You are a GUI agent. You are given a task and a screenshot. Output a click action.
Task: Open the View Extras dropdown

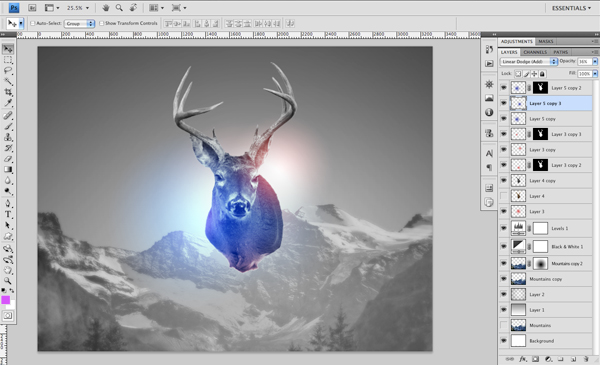coord(52,8)
